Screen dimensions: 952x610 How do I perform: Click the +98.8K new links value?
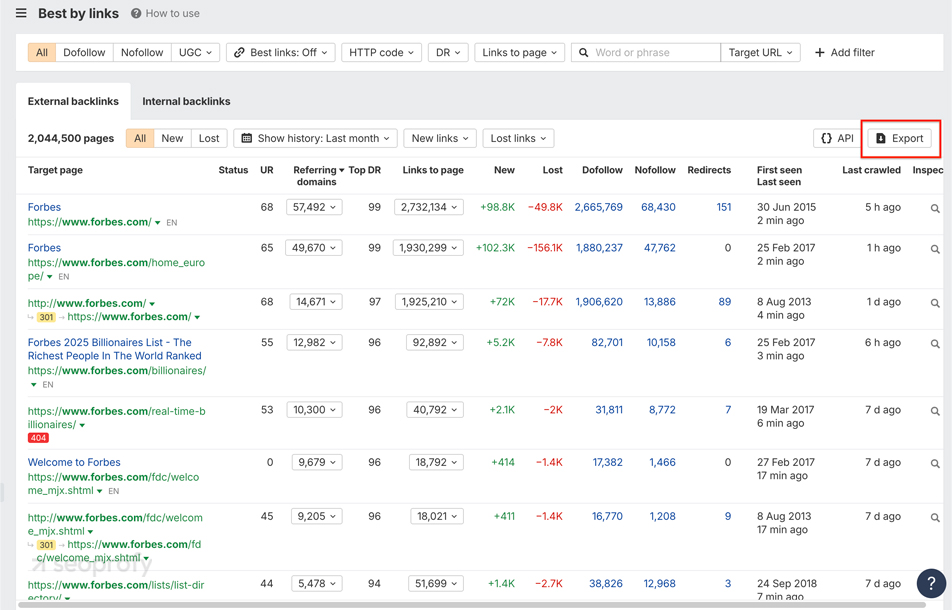tap(497, 207)
